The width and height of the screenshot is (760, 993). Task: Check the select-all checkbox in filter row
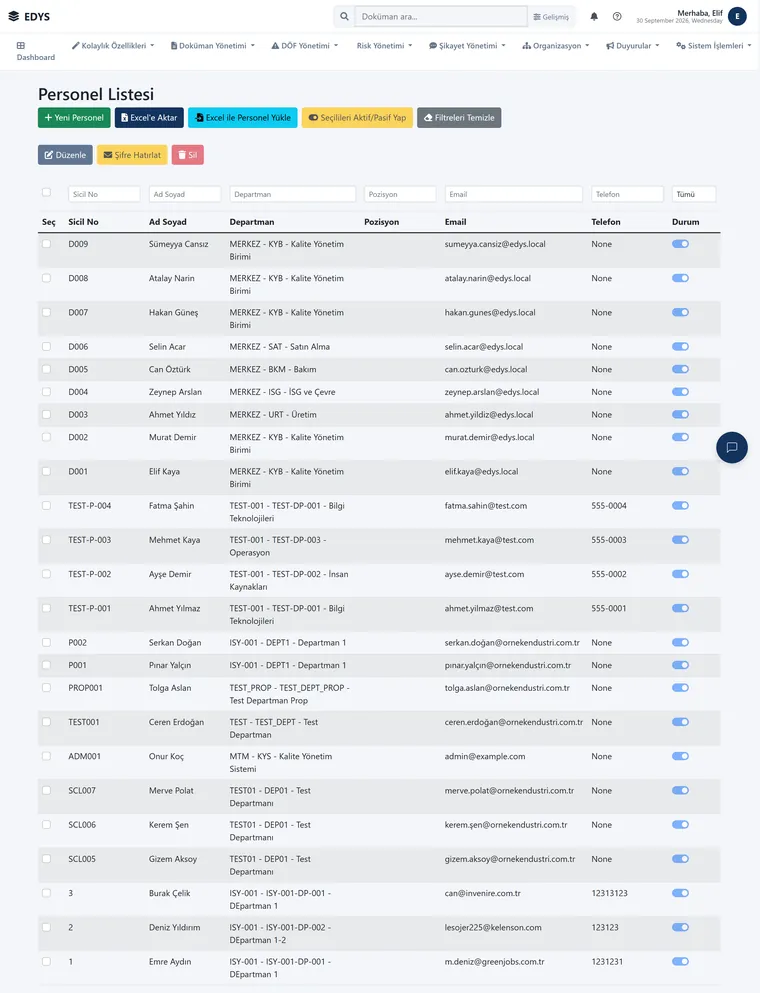(x=46, y=192)
